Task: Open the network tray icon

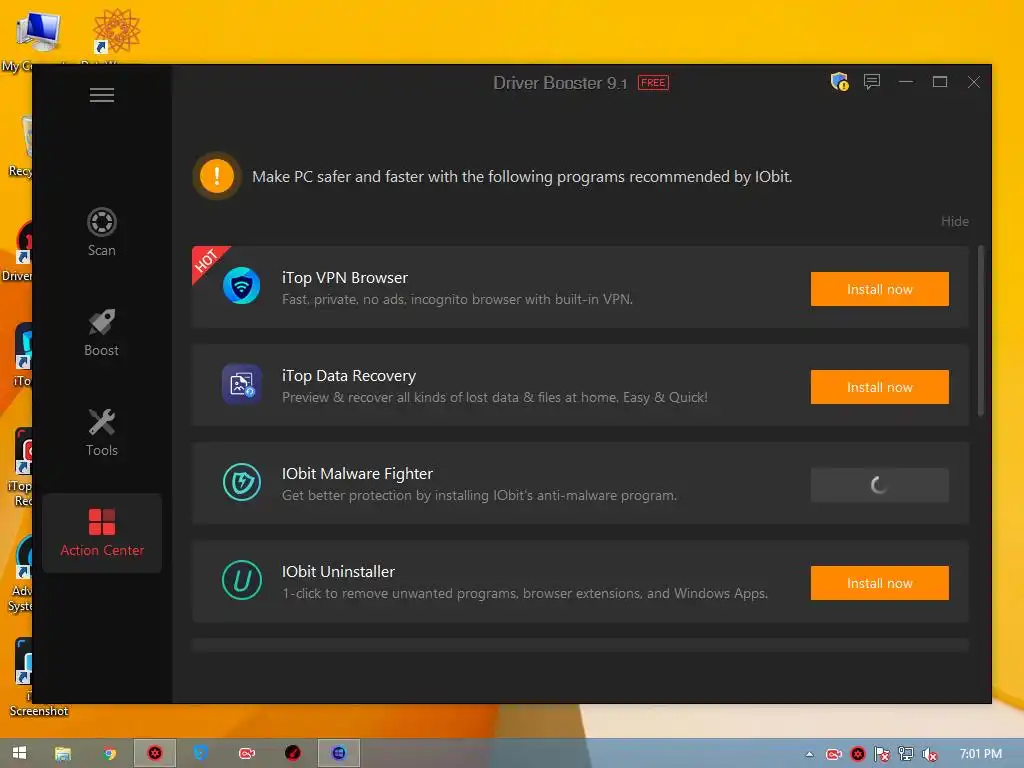Action: [x=906, y=754]
